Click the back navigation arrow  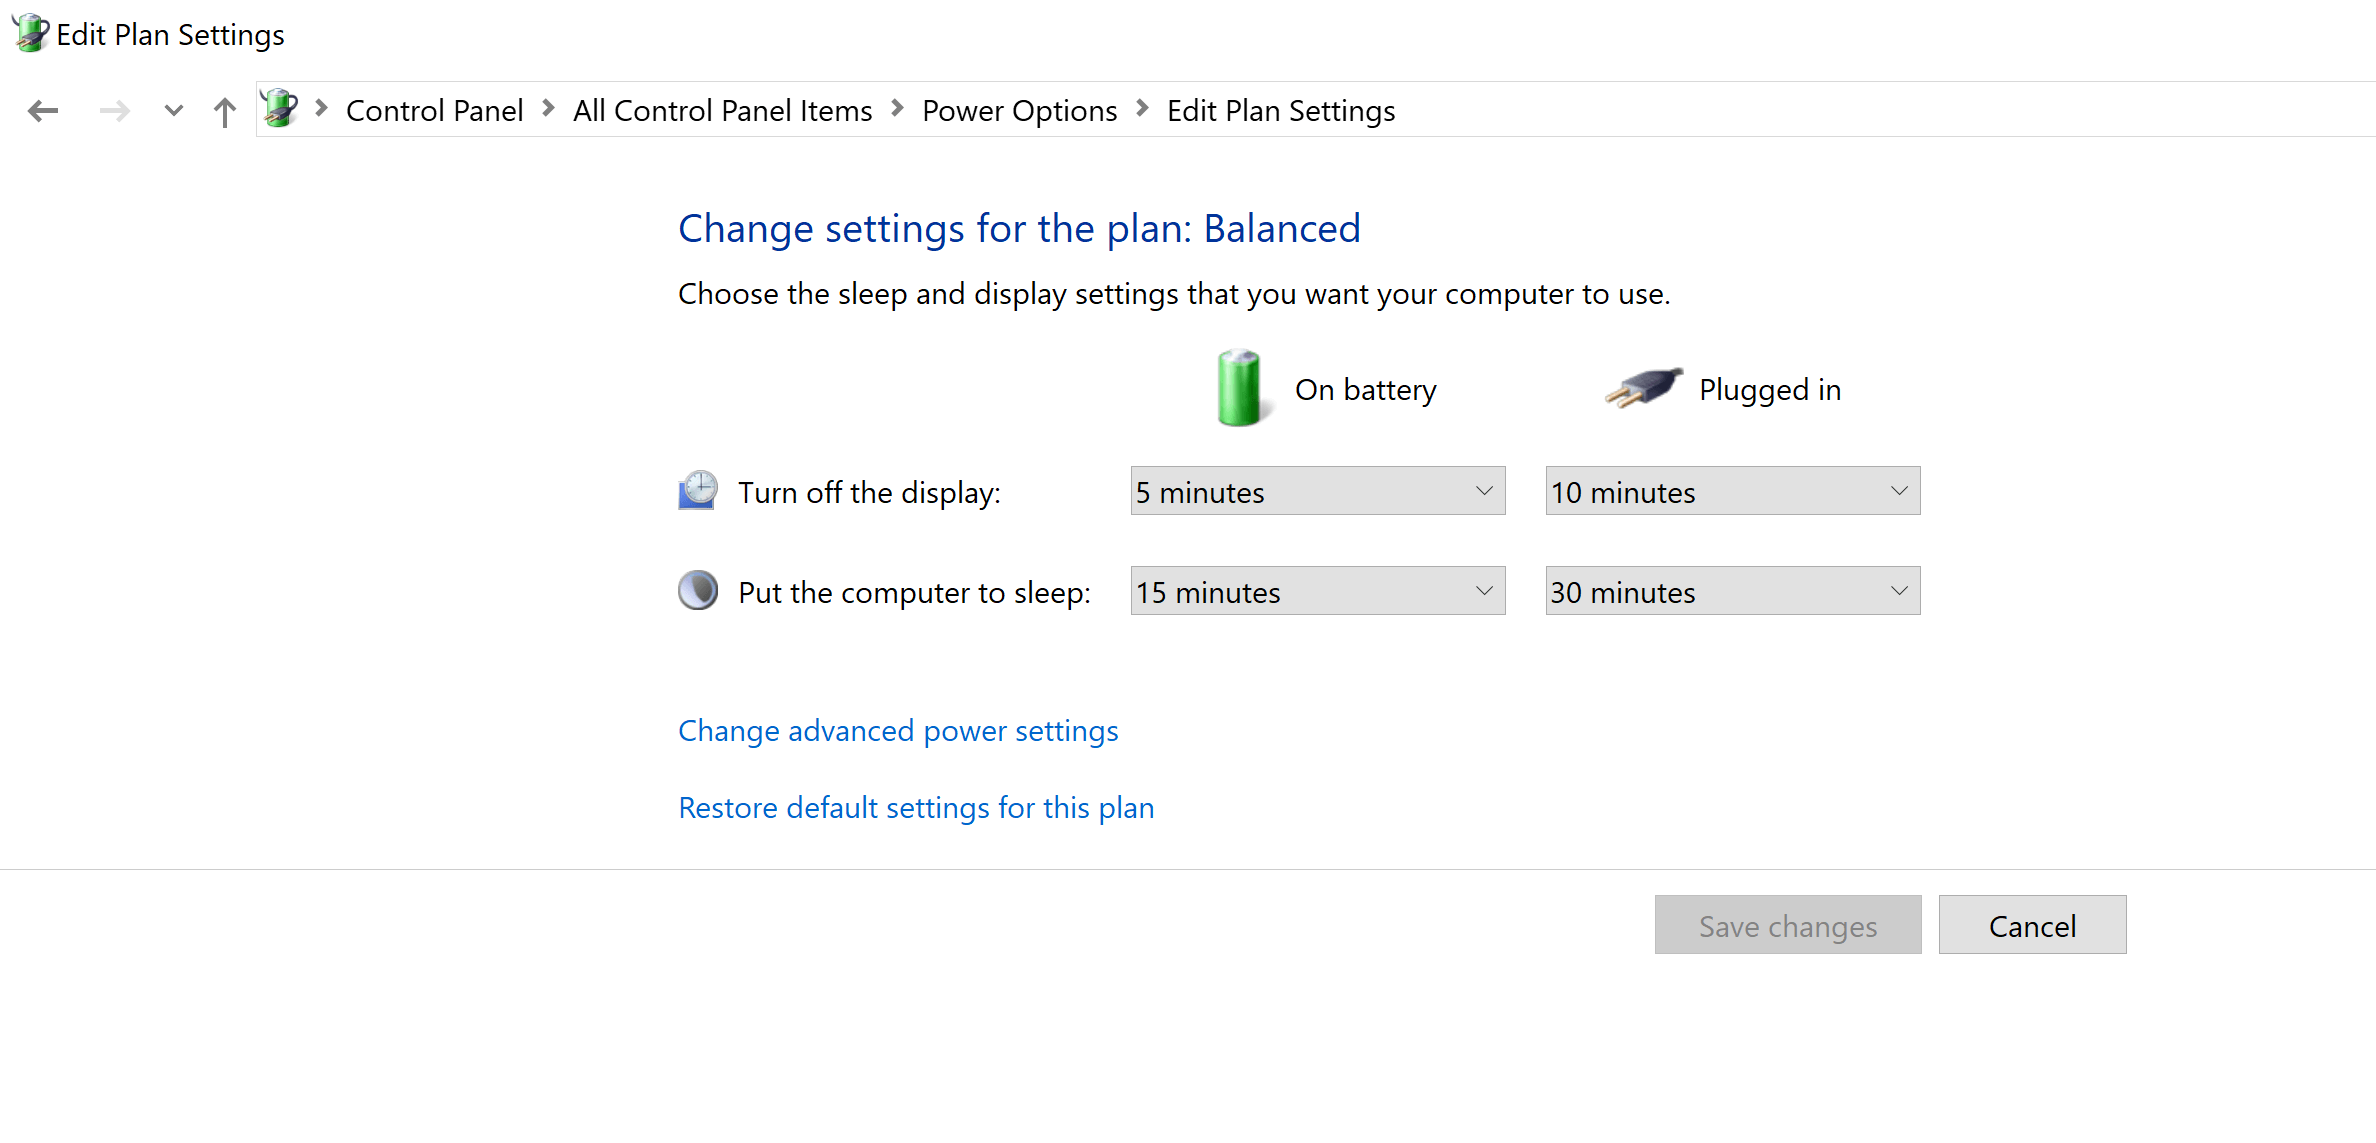(x=42, y=110)
